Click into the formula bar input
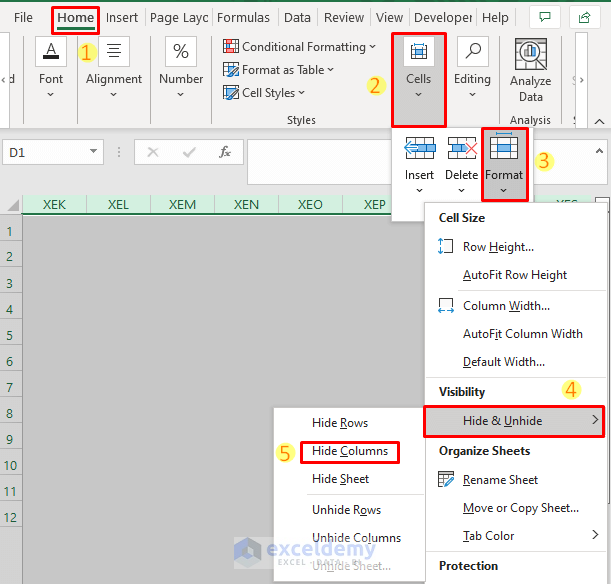 [x=319, y=162]
